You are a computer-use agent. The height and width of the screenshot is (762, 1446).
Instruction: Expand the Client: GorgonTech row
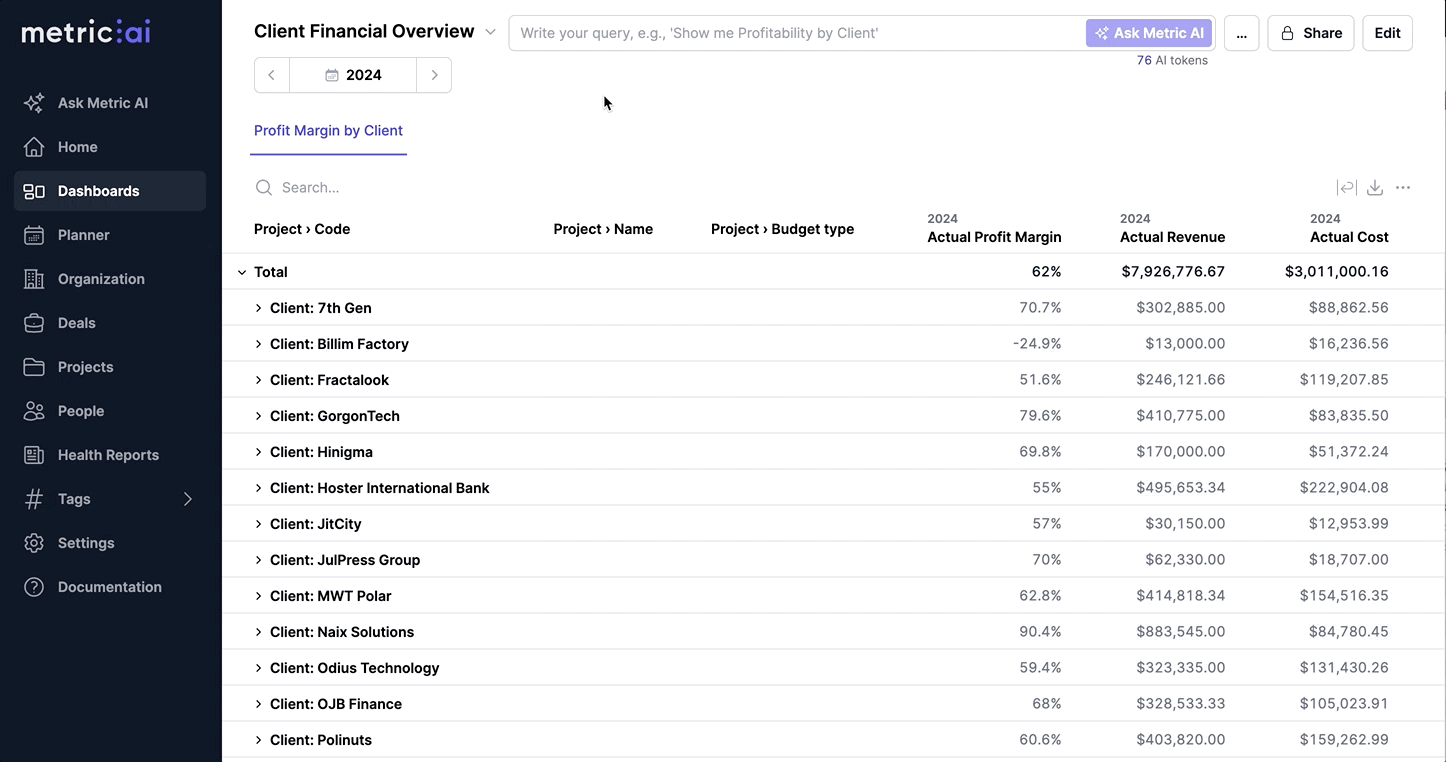(258, 416)
